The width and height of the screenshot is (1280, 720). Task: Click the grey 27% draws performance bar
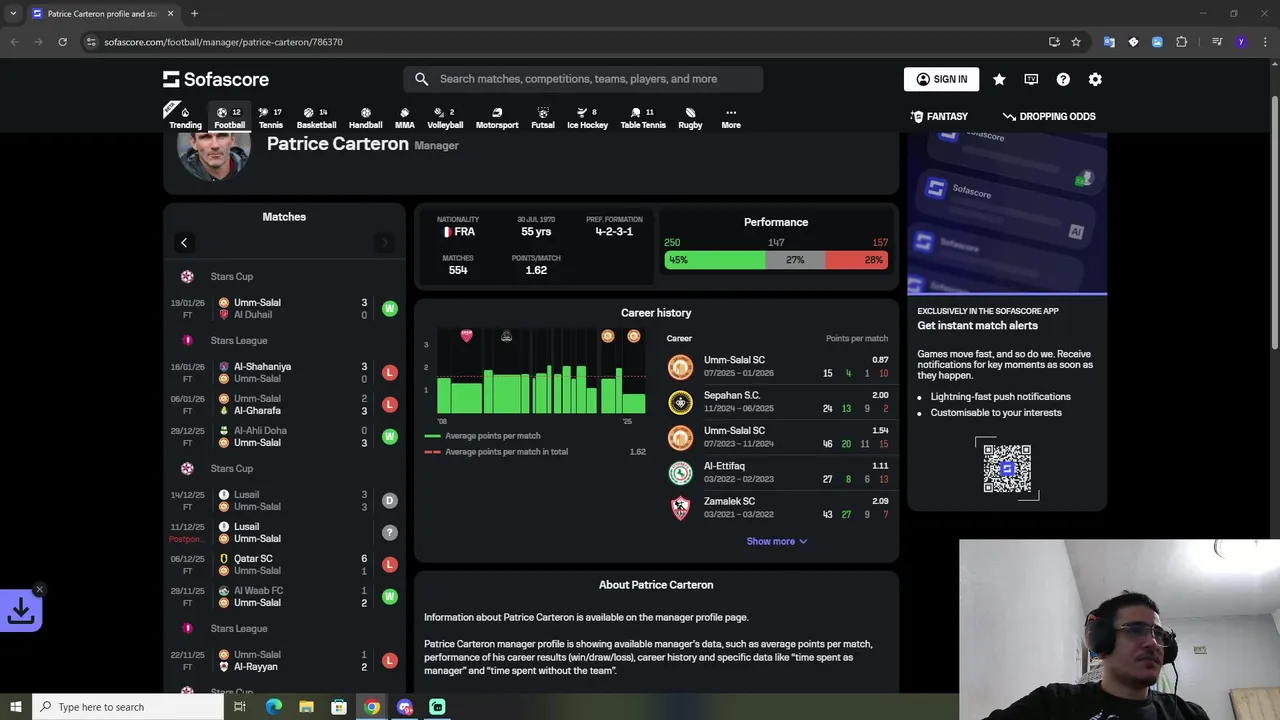(x=795, y=260)
